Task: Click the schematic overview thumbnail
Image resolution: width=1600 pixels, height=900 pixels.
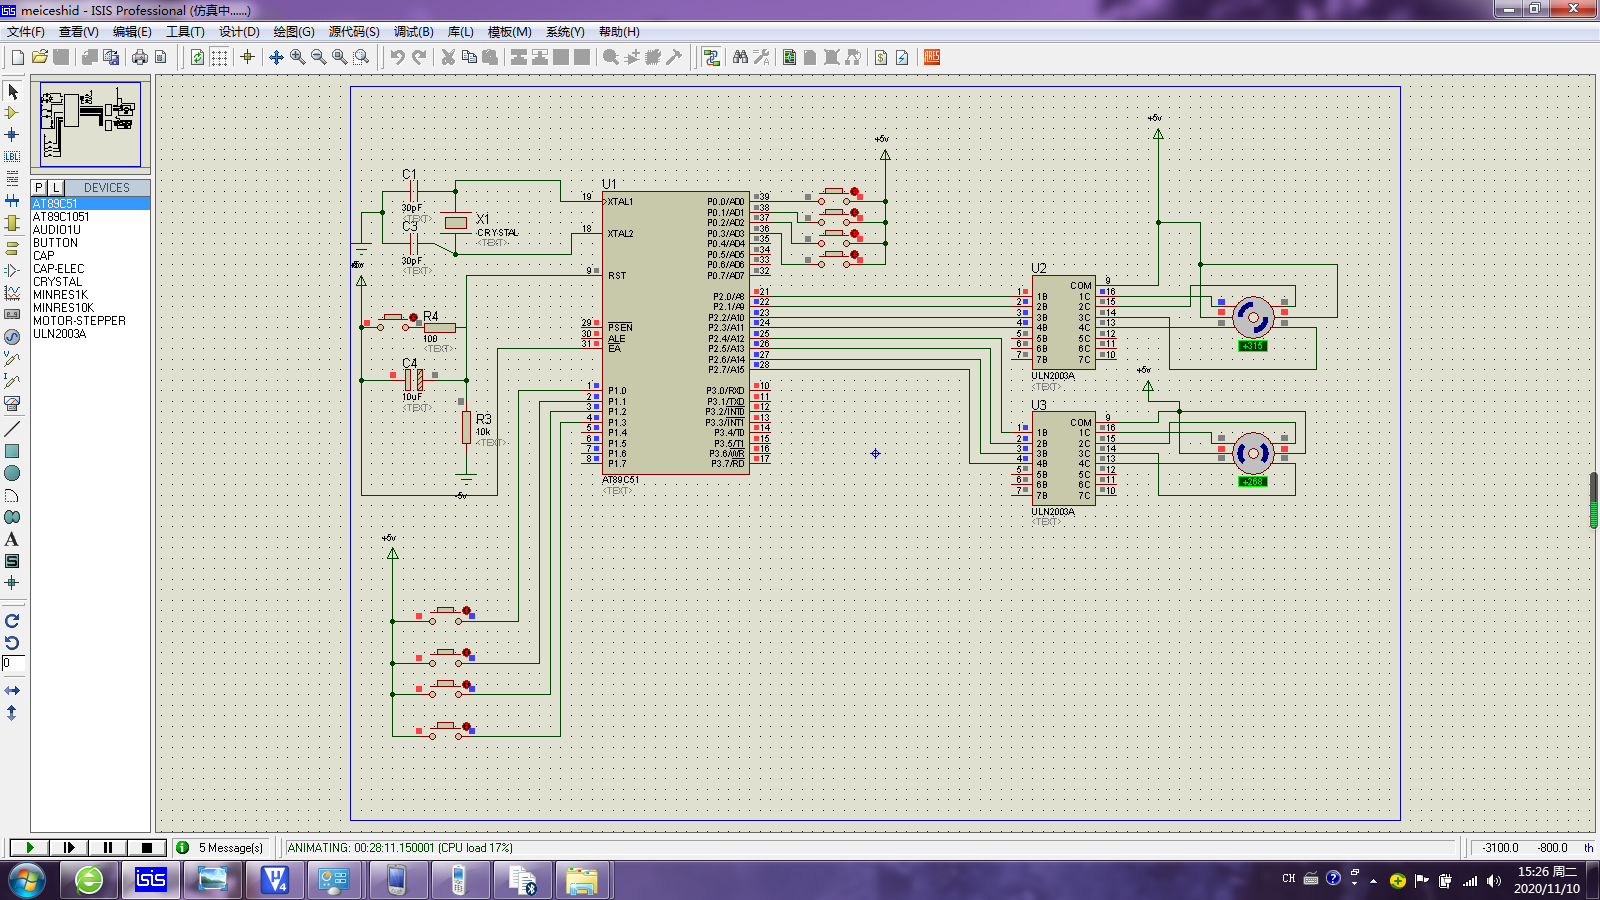Action: (x=90, y=124)
